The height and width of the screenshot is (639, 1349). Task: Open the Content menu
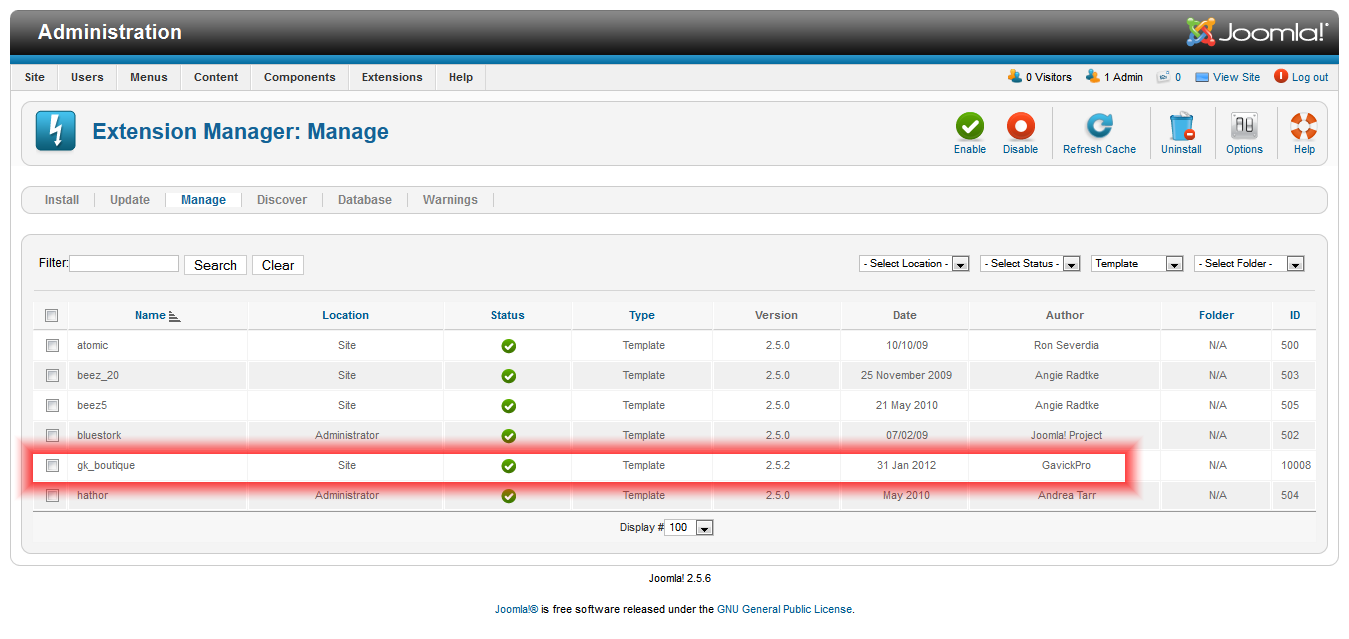[x=216, y=77]
